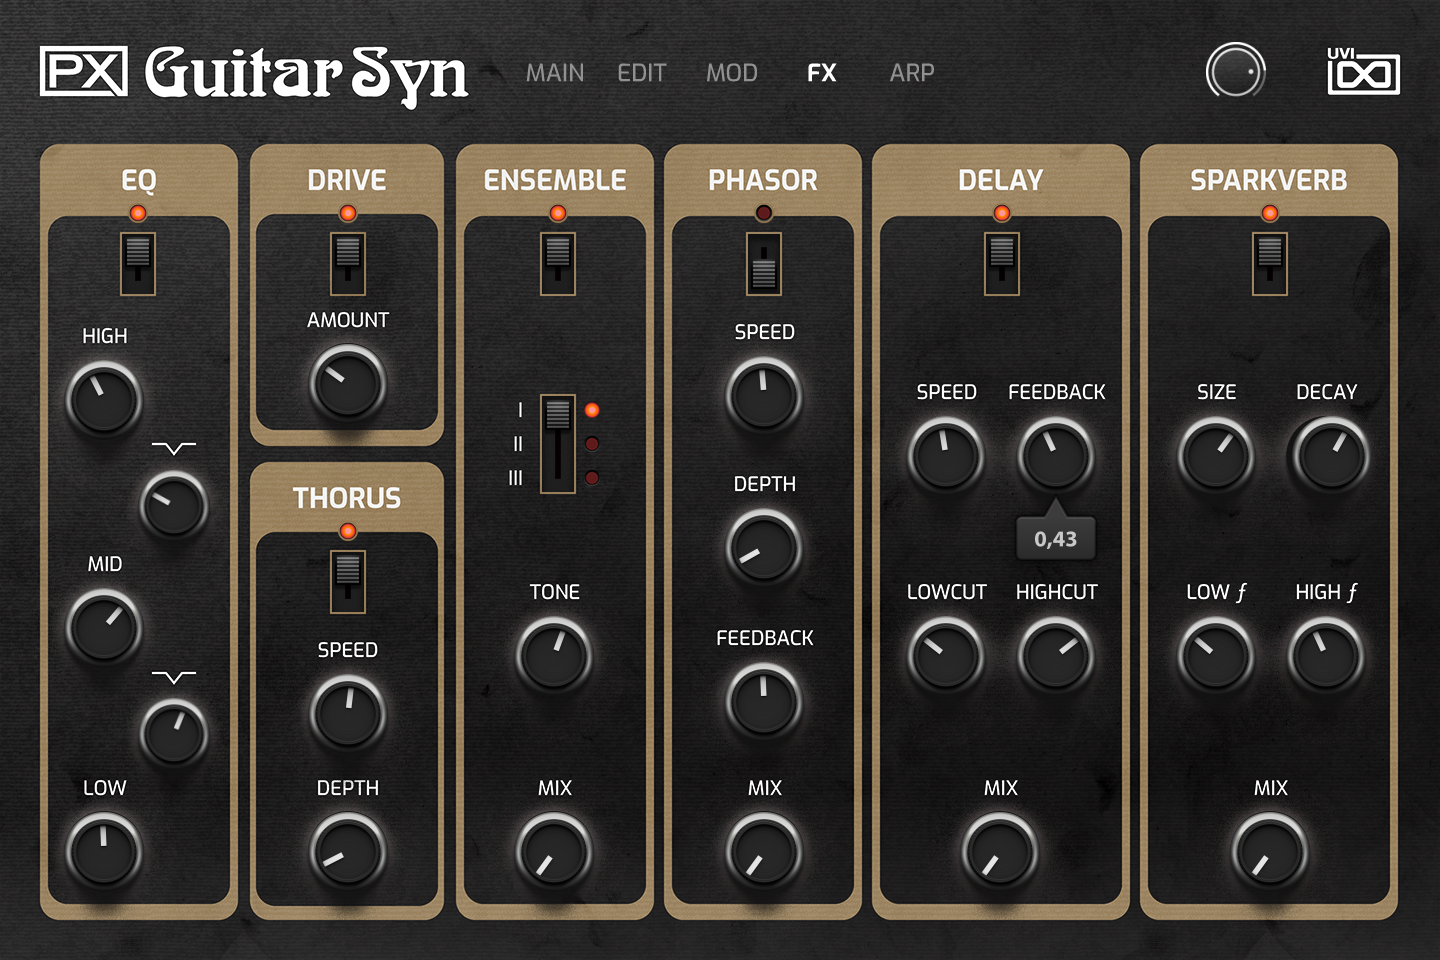Screen dimensions: 1440x960
Task: Select the FX tab
Action: [x=822, y=73]
